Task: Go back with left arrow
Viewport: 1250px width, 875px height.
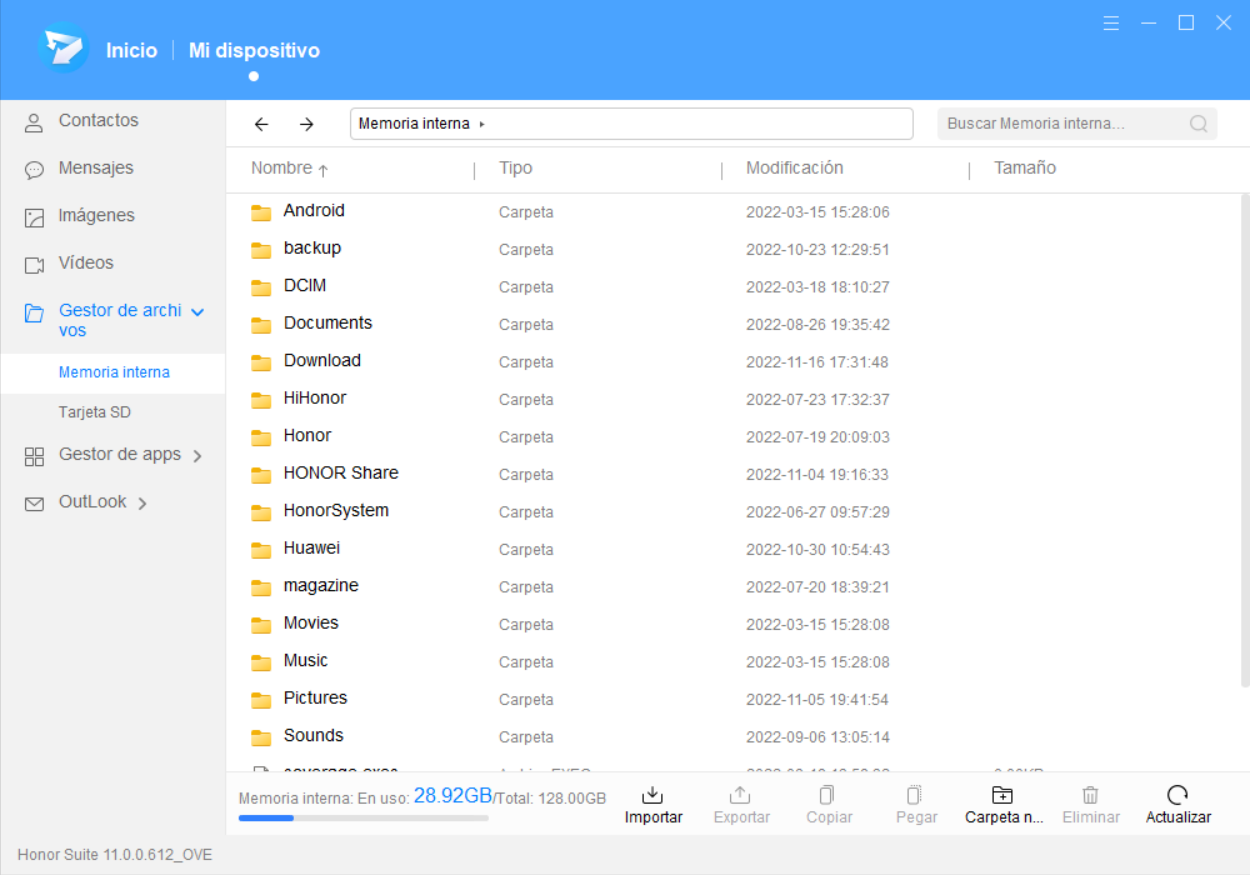Action: pos(262,124)
